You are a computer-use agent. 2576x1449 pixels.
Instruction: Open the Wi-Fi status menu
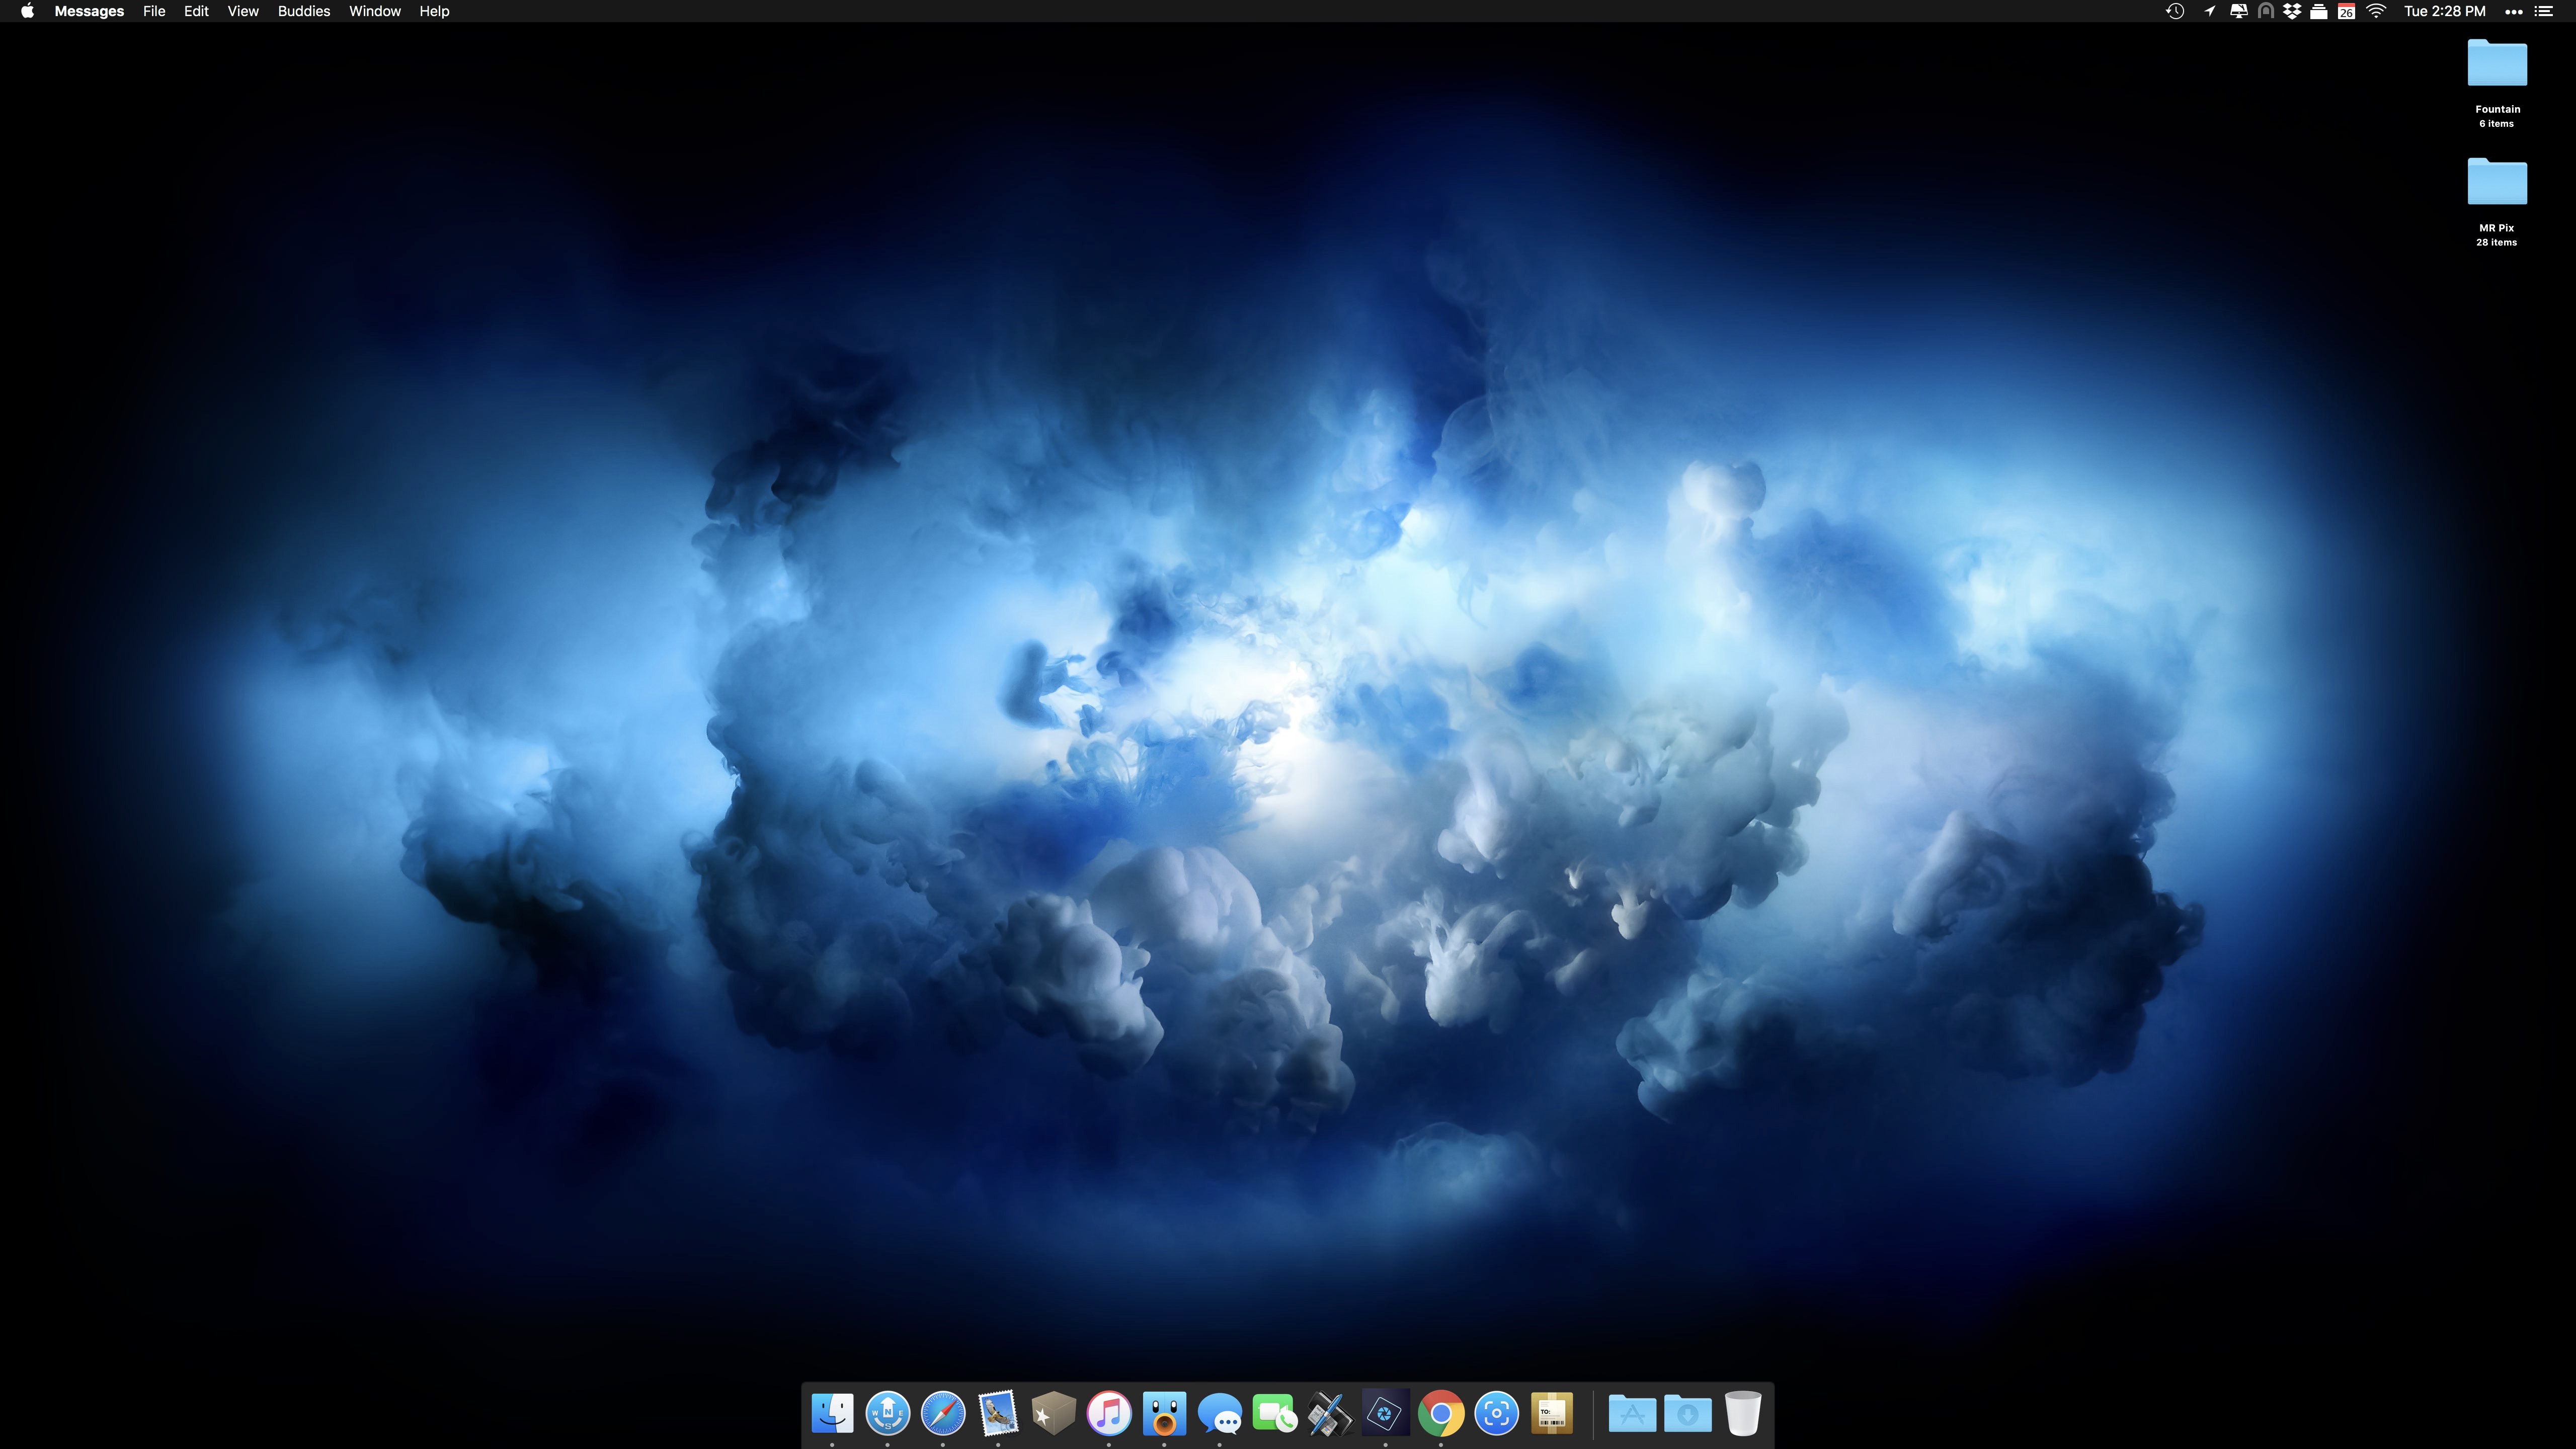coord(2376,11)
